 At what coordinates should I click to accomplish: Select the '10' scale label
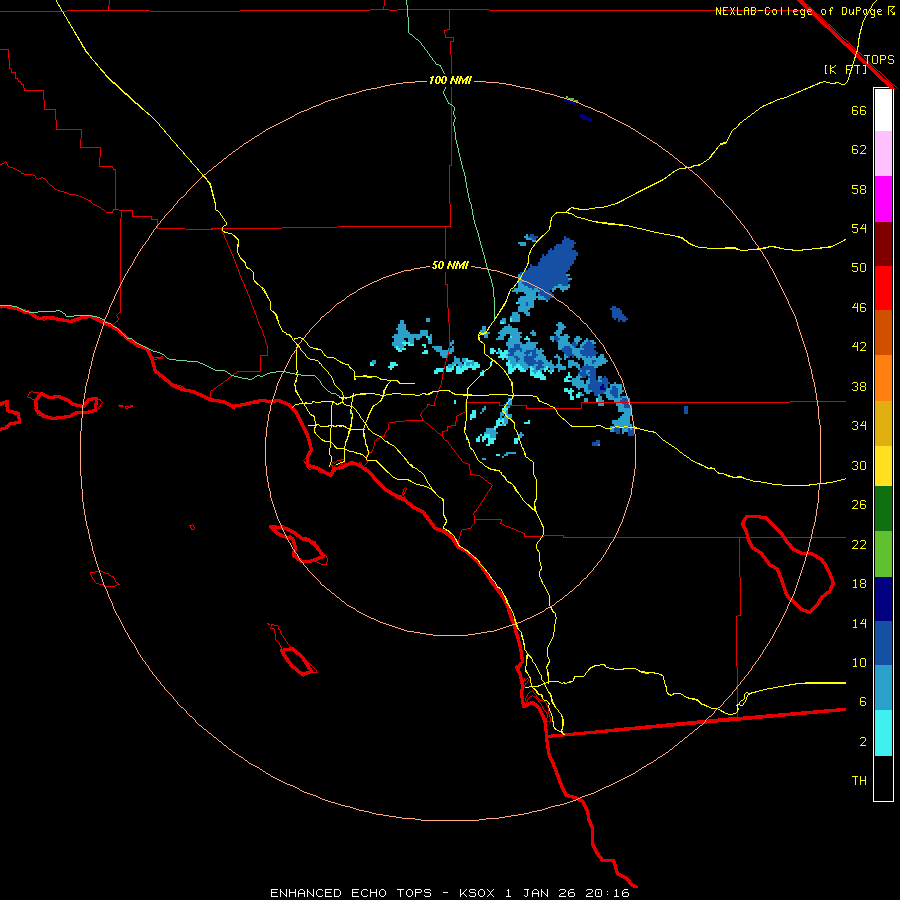tap(859, 663)
